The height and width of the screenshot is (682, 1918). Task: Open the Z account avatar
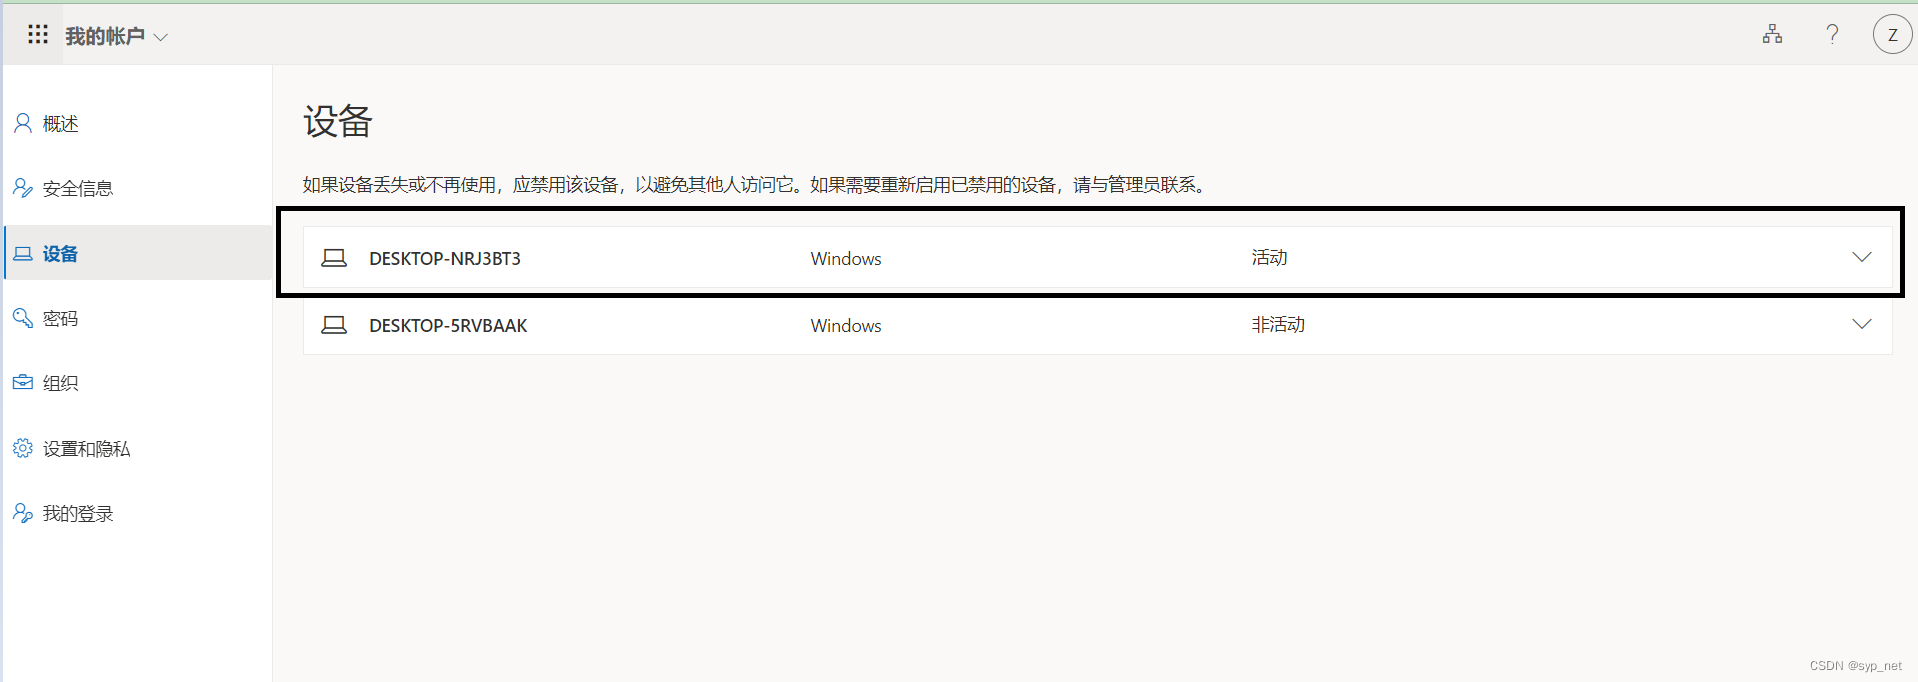pyautogui.click(x=1892, y=34)
